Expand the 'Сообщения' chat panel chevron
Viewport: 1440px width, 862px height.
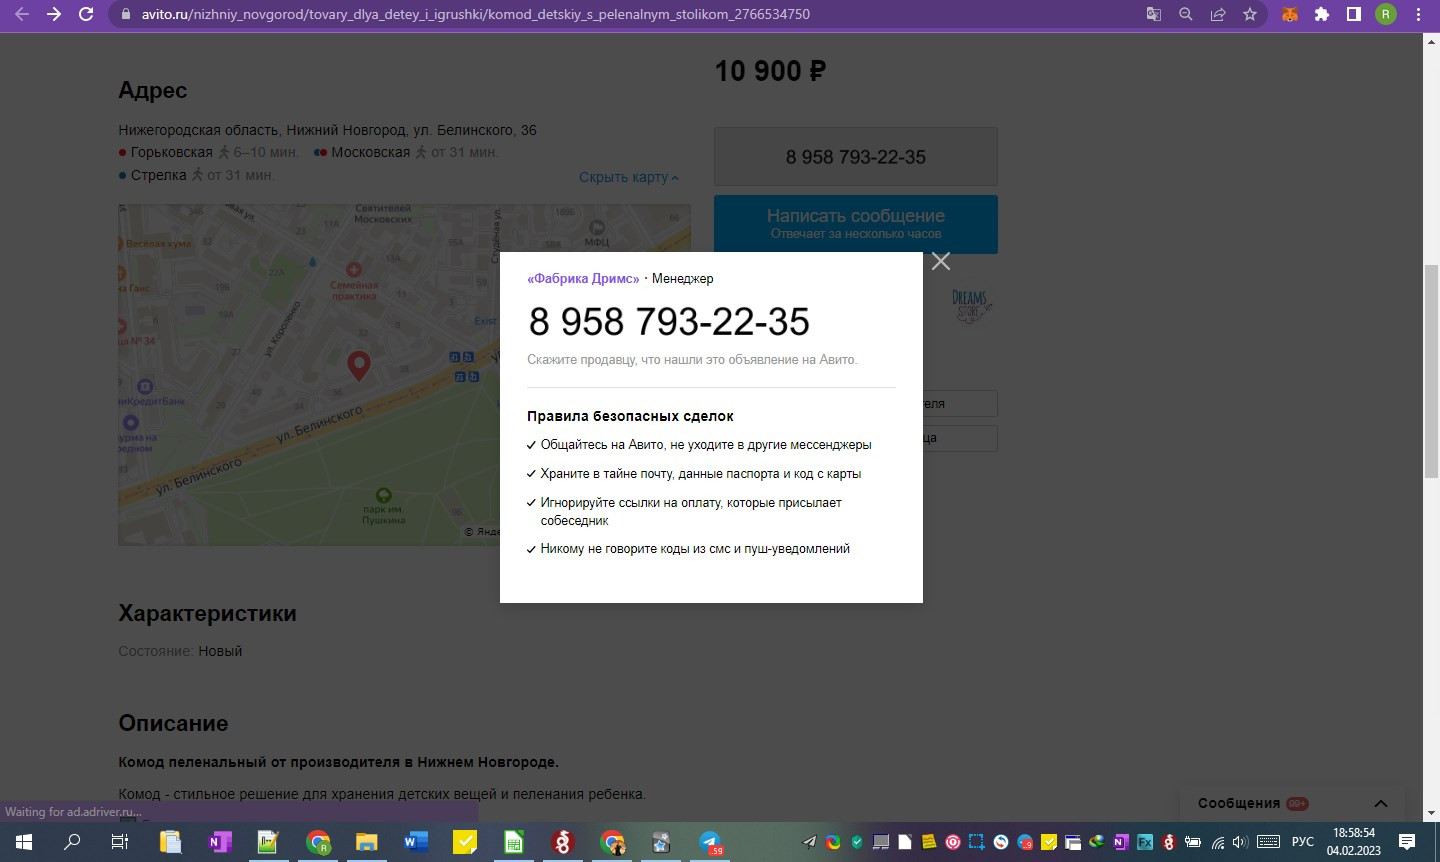pos(1381,803)
